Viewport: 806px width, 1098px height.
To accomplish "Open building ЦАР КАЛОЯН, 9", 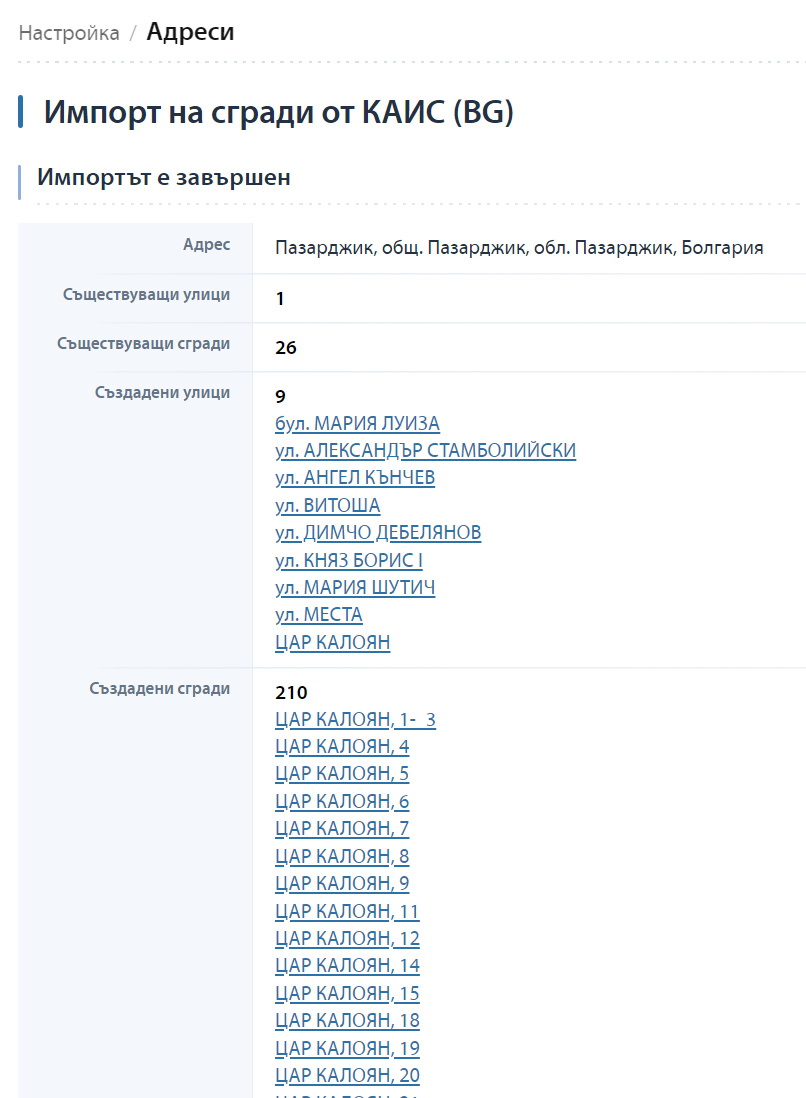I will pyautogui.click(x=342, y=884).
